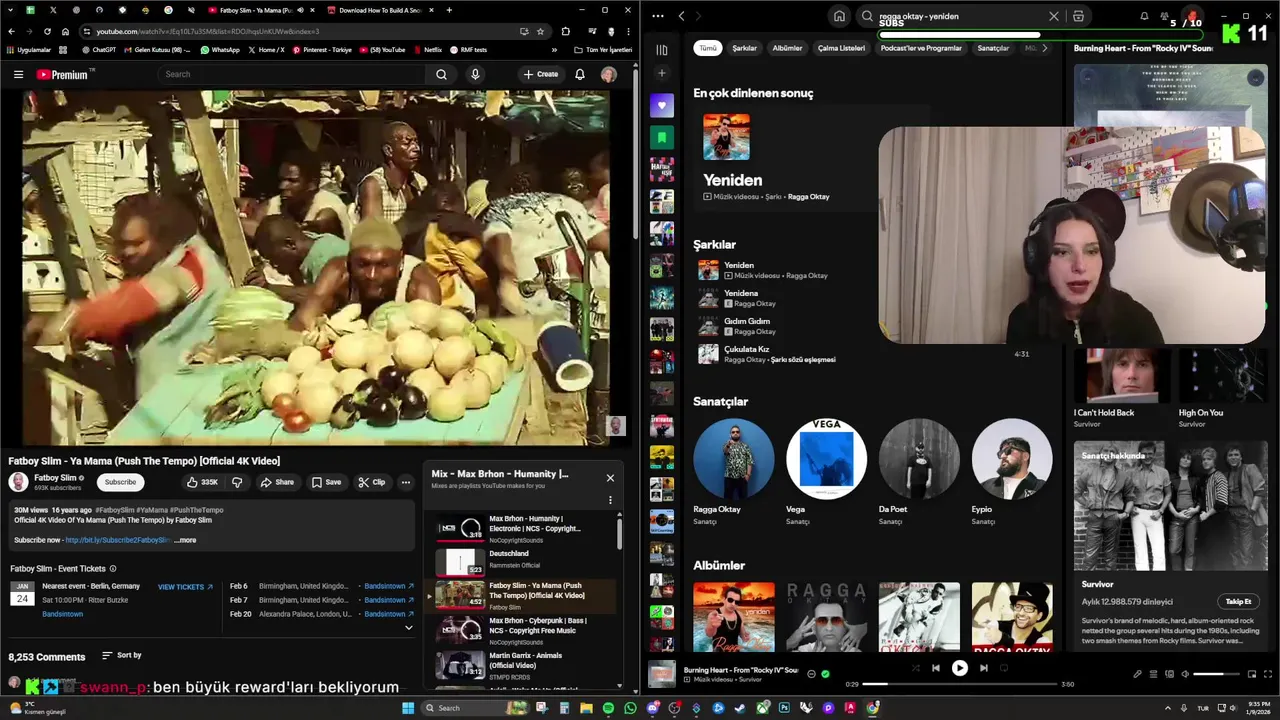The width and height of the screenshot is (1280, 720).
Task: Reload the YouTube page in Chrome
Action: click(47, 32)
